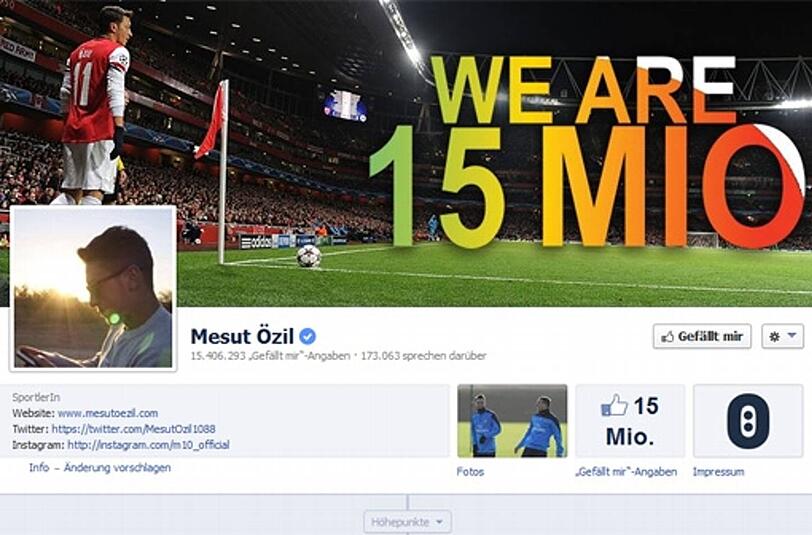Open the Impressum label link

718,472
